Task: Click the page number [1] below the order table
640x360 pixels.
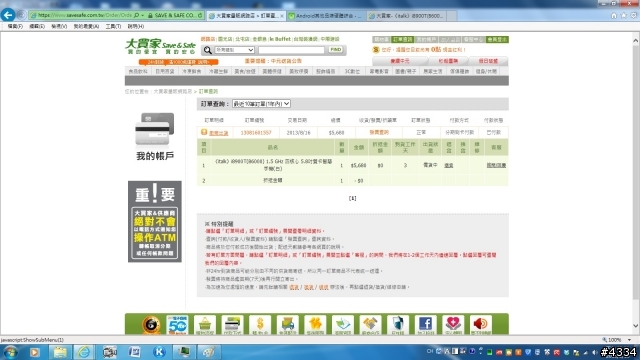Action: [x=353, y=198]
